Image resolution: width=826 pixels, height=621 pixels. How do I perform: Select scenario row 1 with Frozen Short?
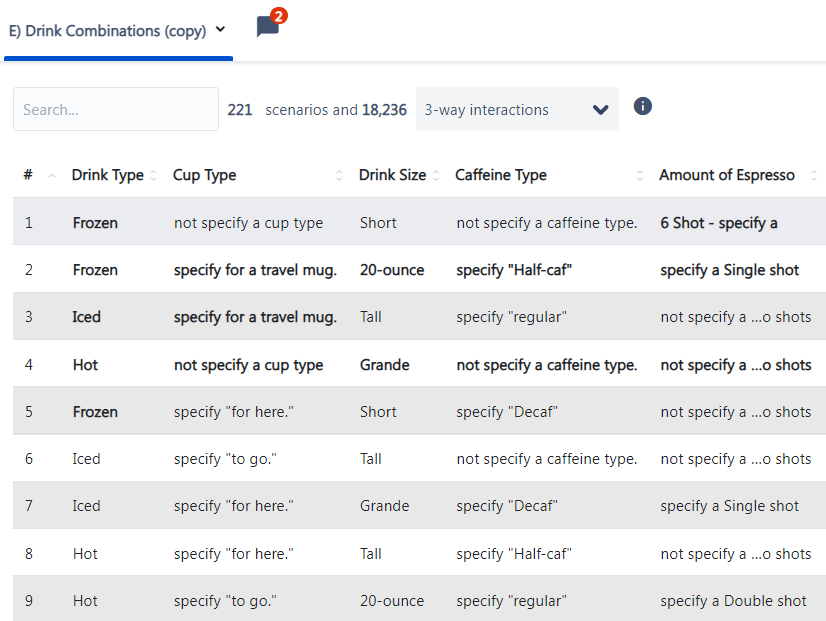419,222
